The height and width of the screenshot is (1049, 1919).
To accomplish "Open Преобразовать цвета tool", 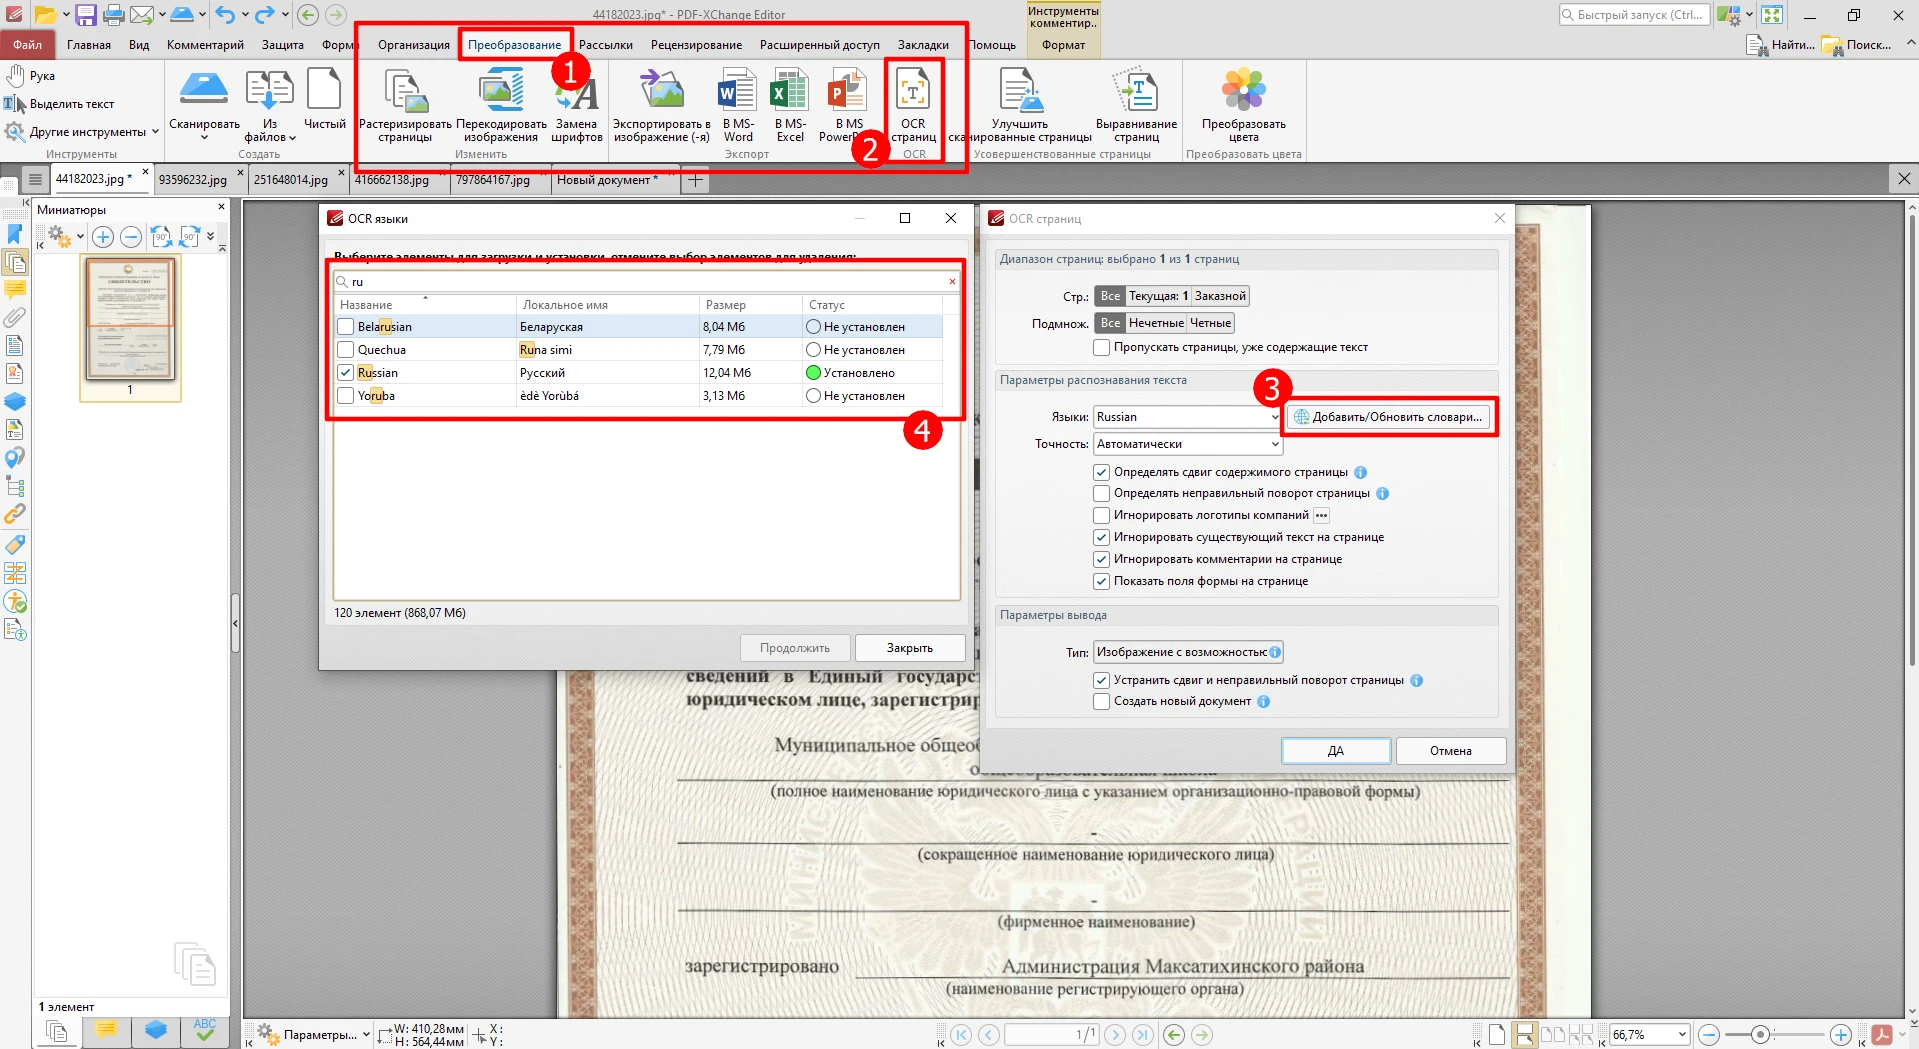I will [x=1243, y=105].
